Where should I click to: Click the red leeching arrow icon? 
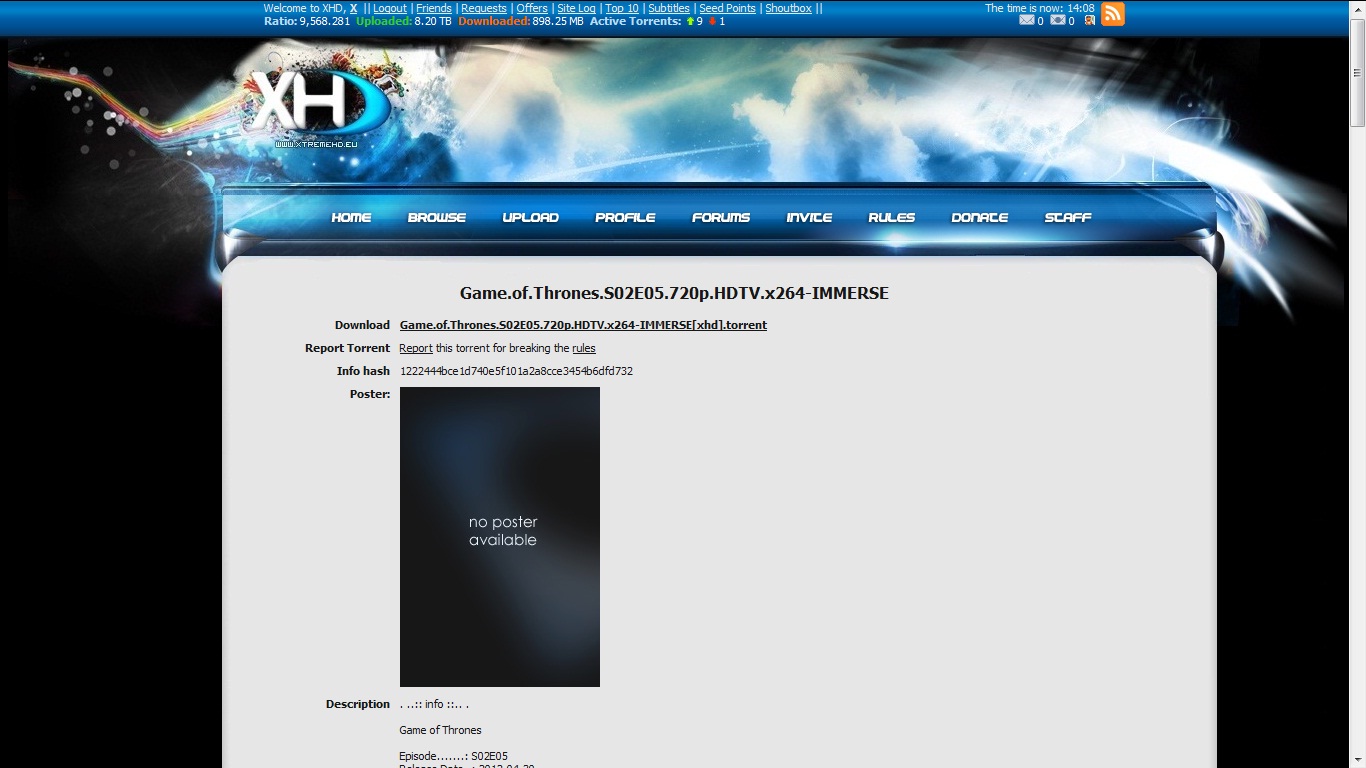(x=713, y=21)
